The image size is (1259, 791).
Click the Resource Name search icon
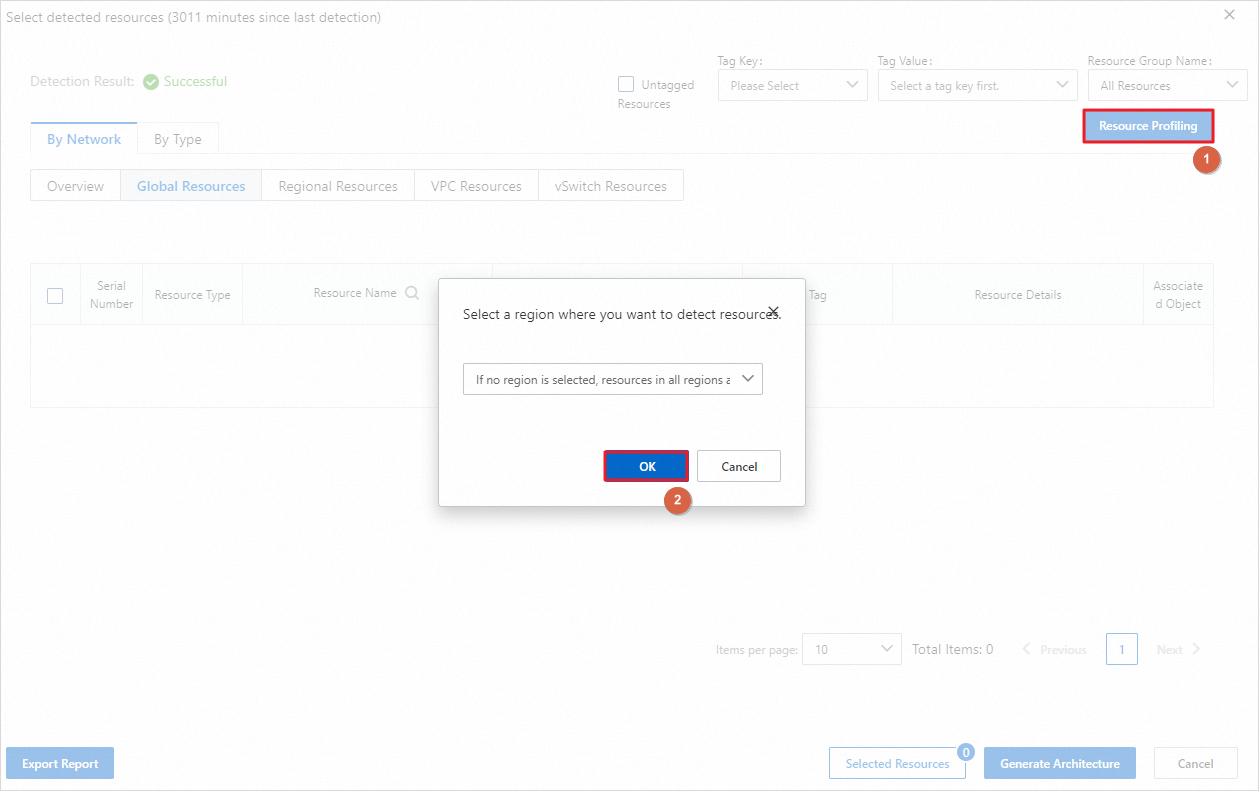point(412,293)
